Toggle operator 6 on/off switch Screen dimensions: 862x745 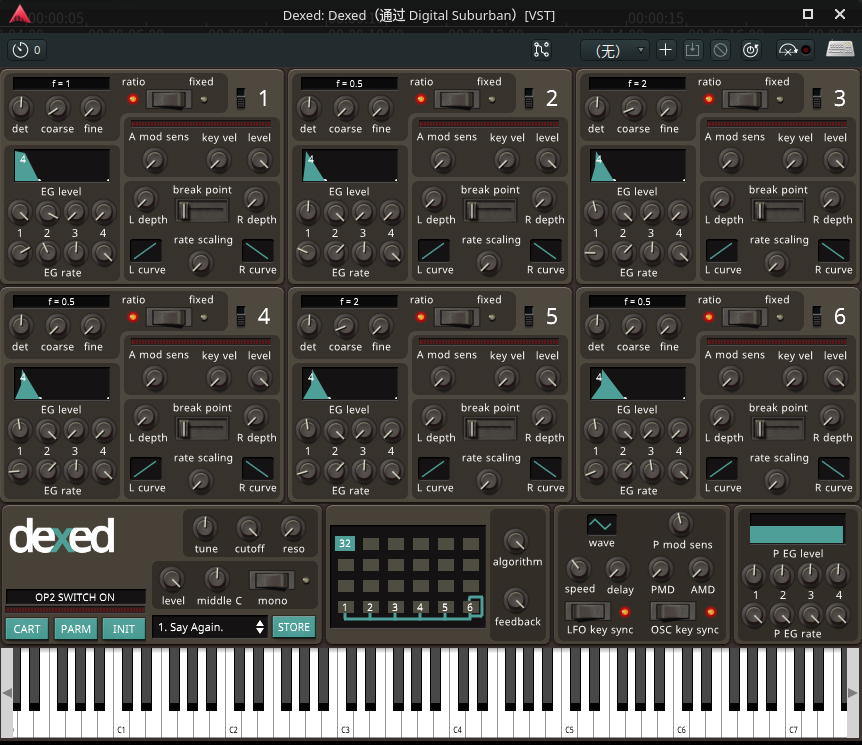click(817, 316)
